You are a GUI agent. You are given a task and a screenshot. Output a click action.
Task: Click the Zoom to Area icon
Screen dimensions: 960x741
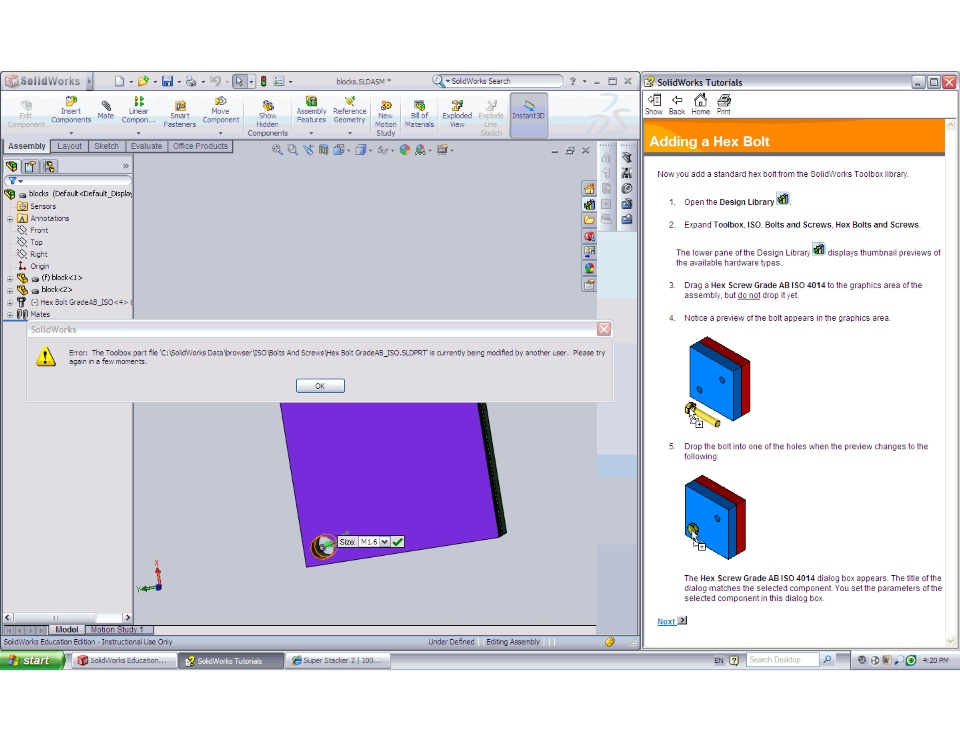pos(293,150)
